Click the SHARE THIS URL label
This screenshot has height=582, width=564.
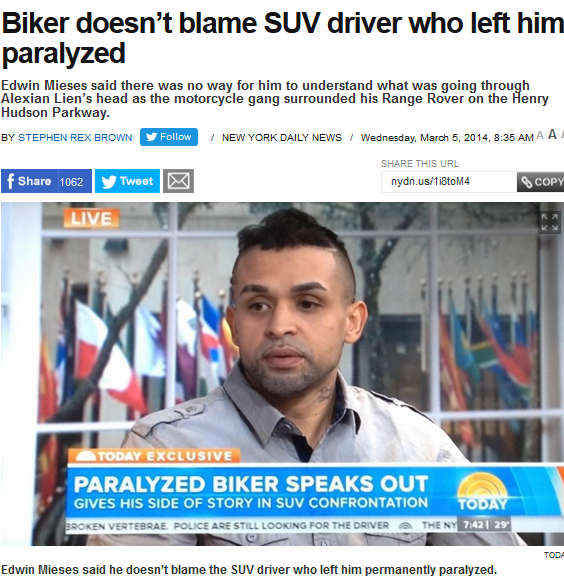tap(420, 164)
